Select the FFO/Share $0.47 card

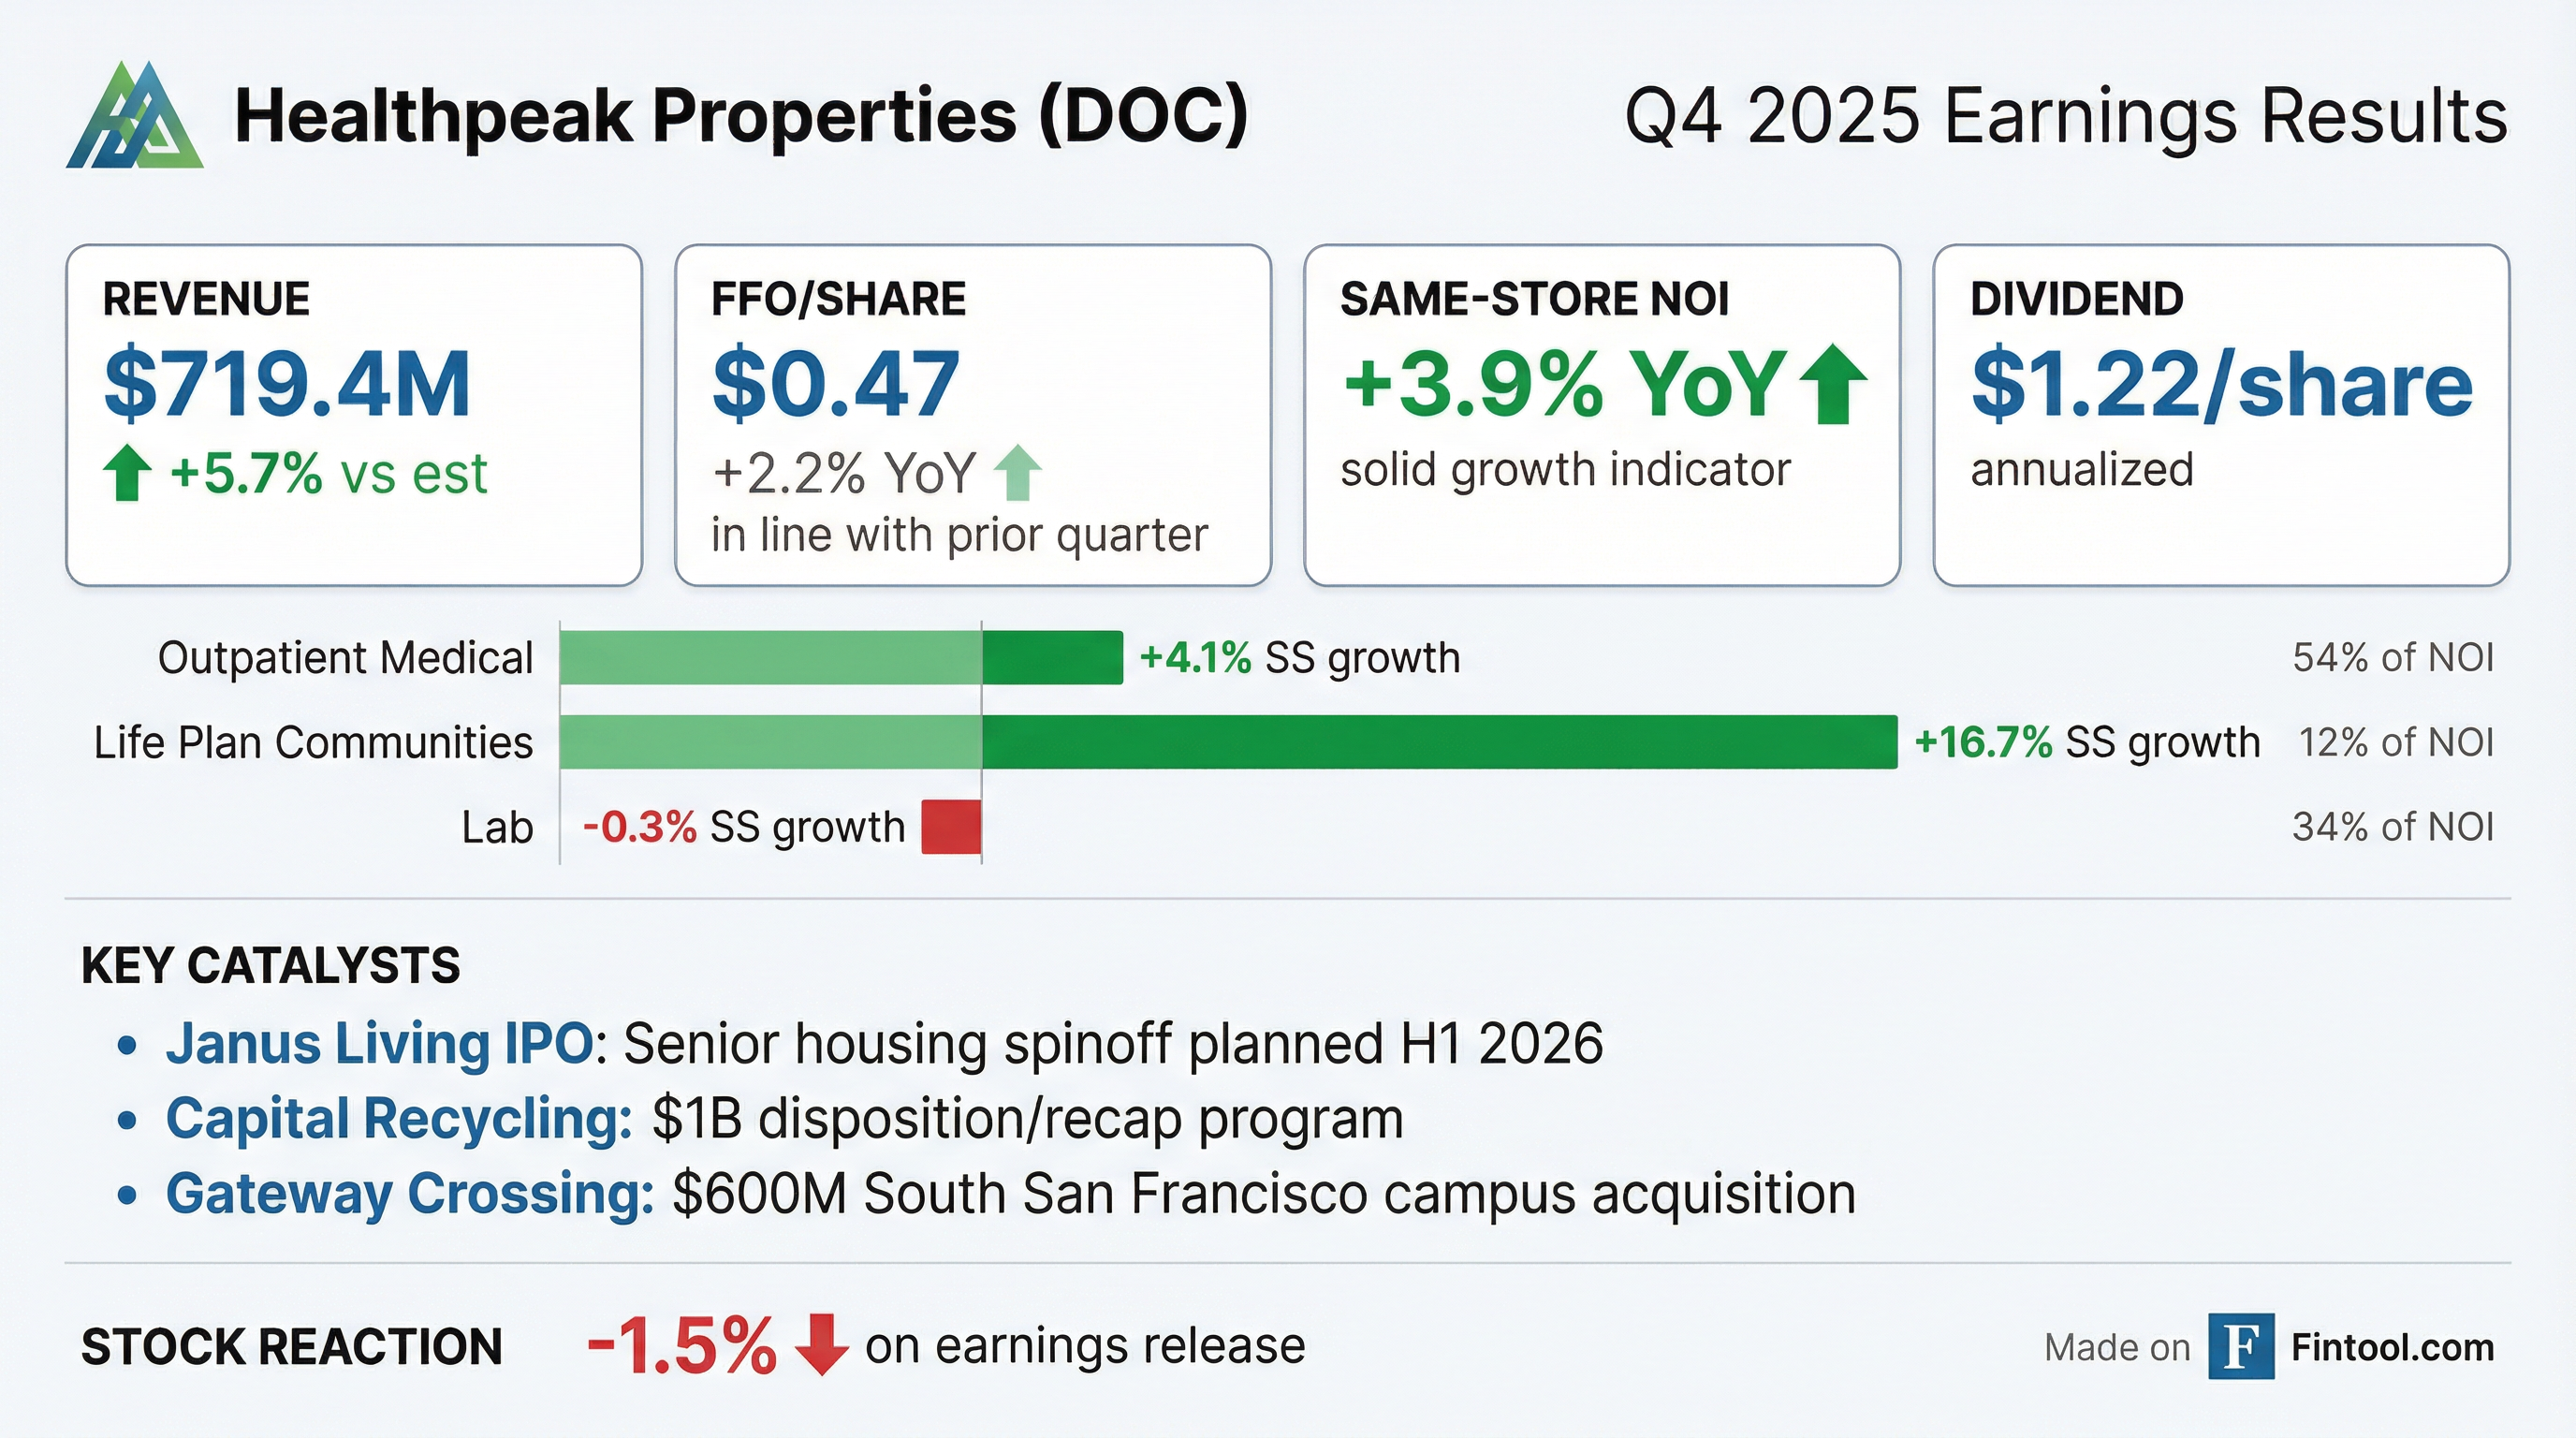point(973,415)
